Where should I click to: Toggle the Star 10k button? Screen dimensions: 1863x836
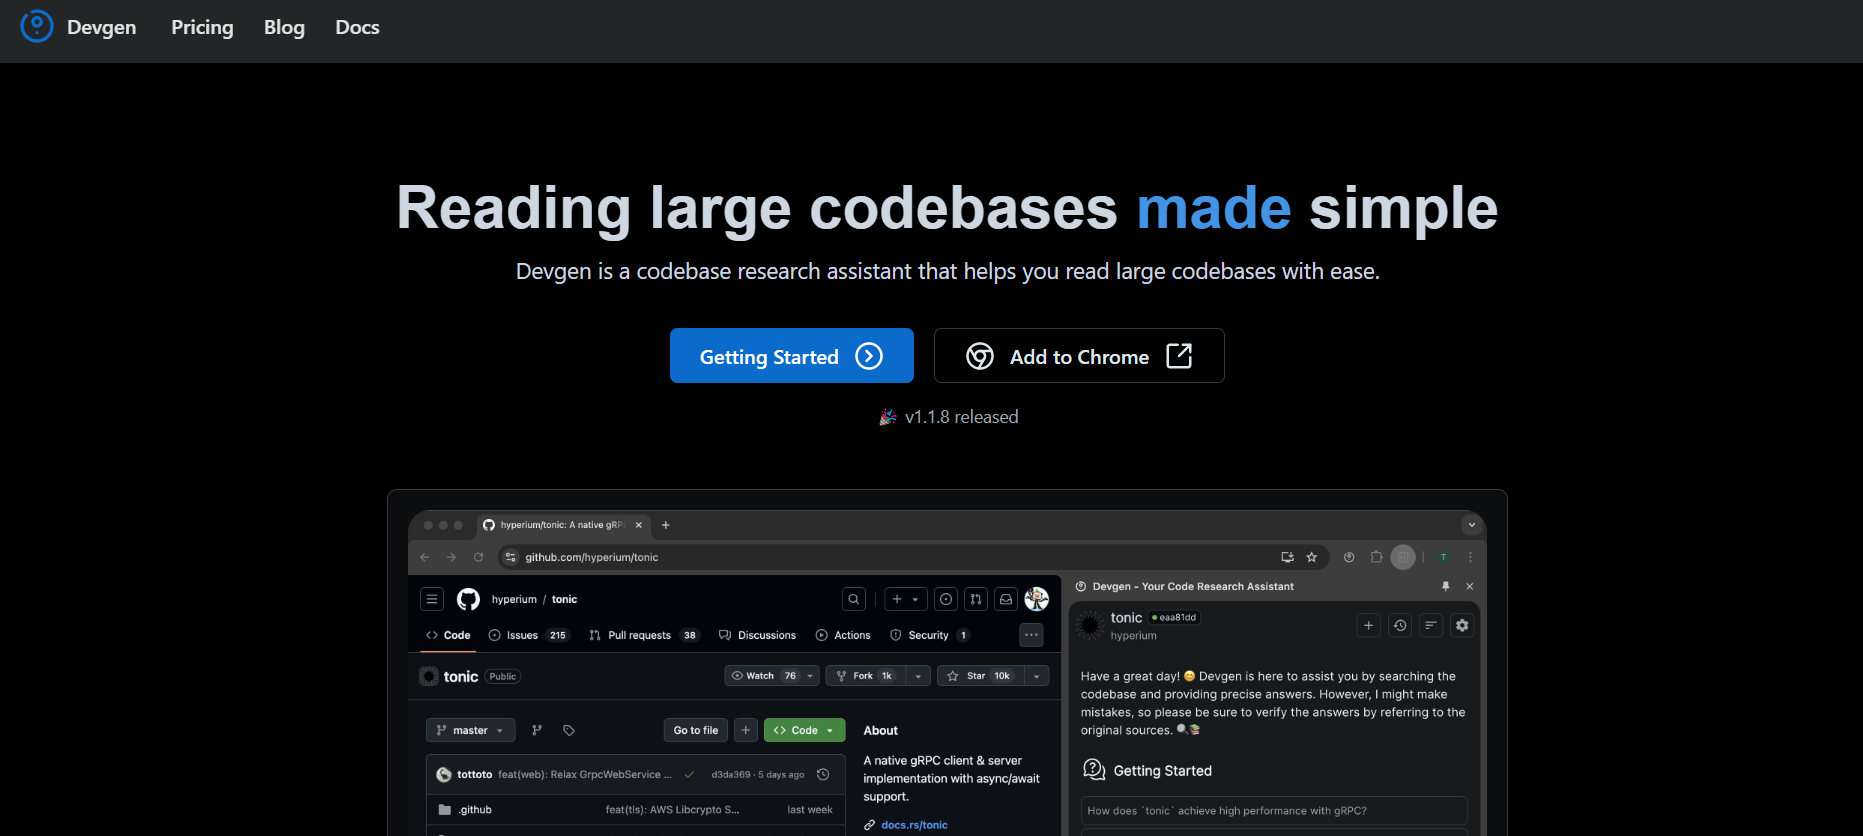coord(981,676)
